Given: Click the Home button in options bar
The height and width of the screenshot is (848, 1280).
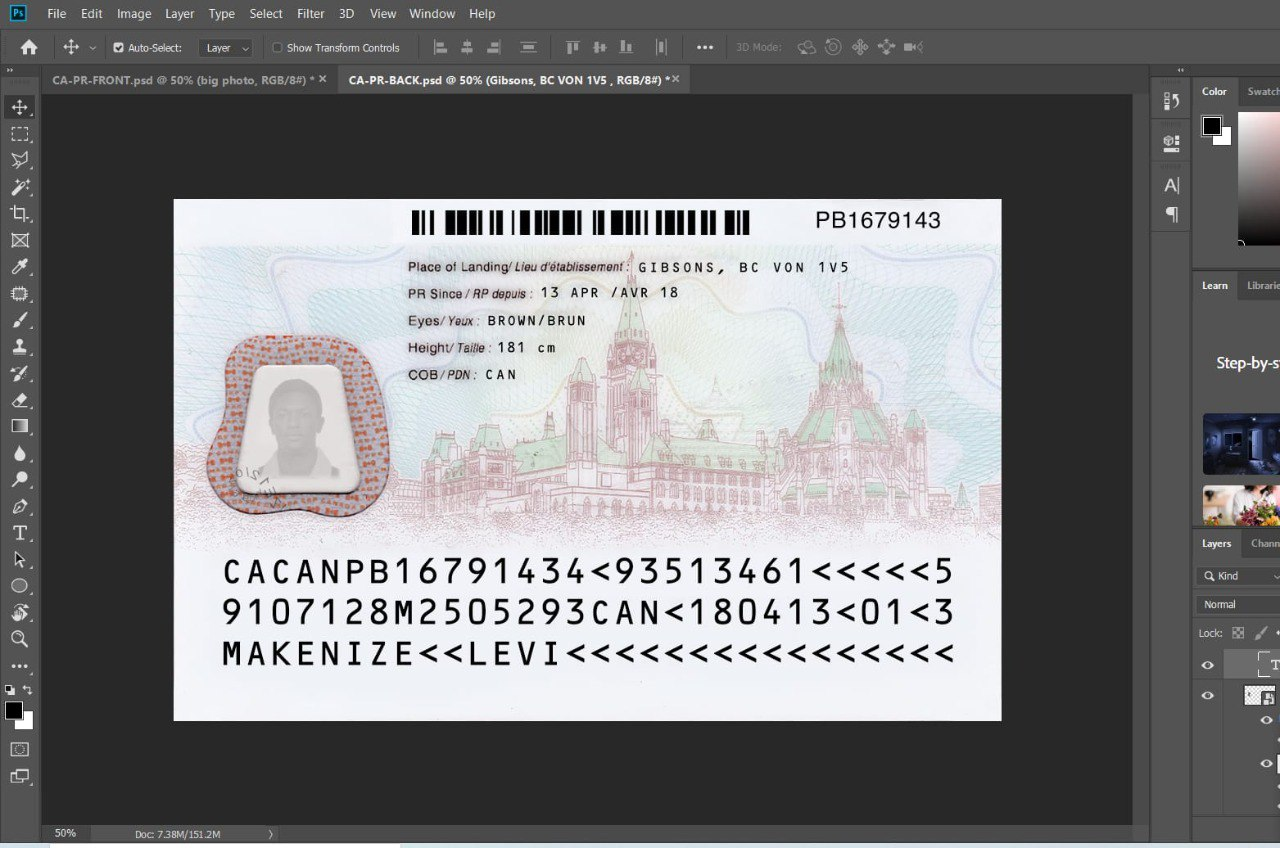Looking at the screenshot, I should (29, 47).
